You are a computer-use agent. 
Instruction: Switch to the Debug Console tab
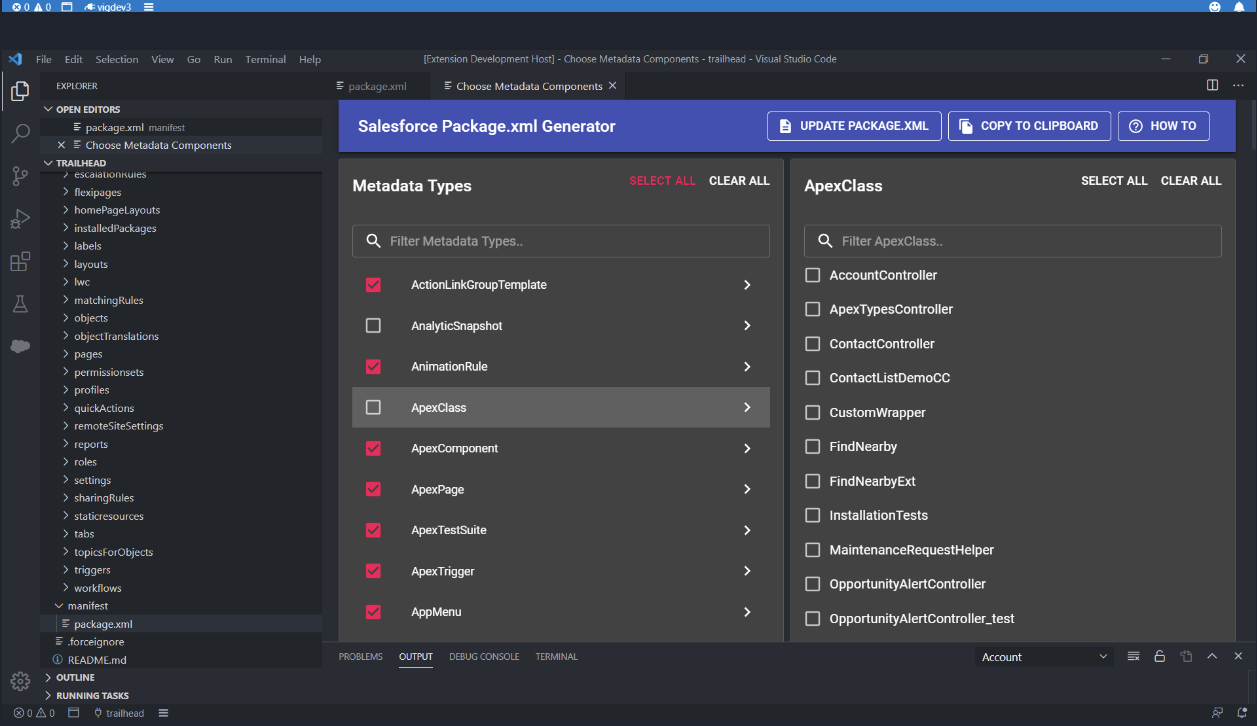(x=484, y=657)
